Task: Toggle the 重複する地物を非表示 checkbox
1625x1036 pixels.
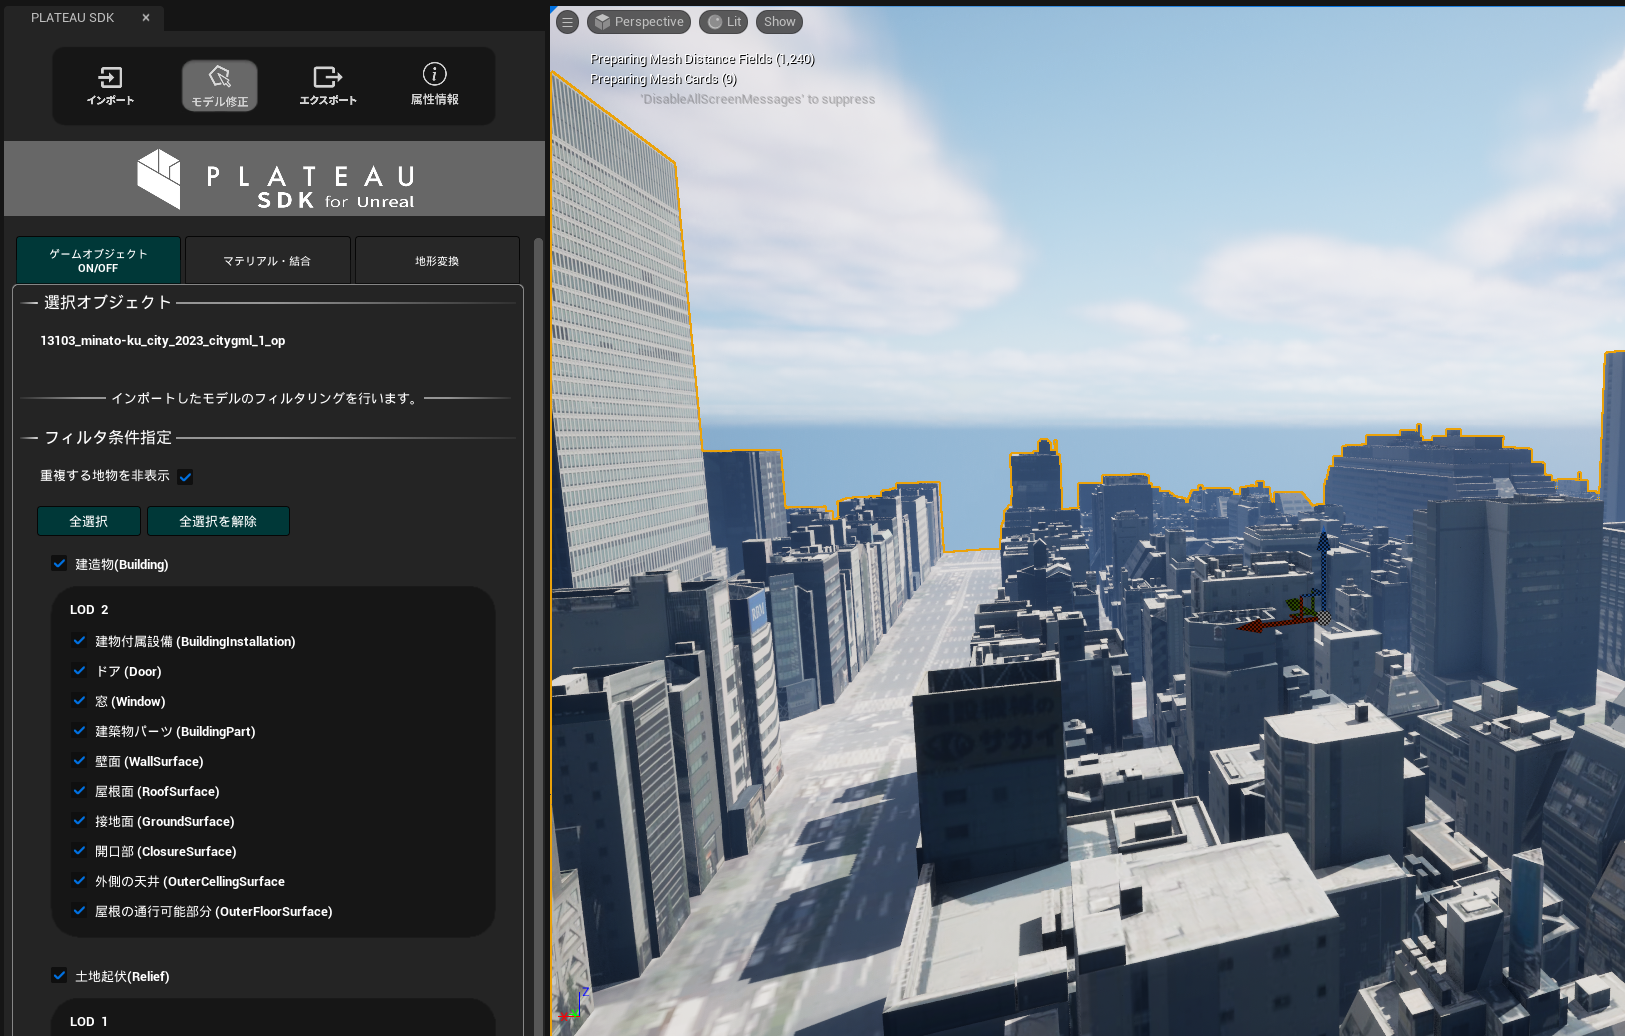Action: pyautogui.click(x=185, y=476)
